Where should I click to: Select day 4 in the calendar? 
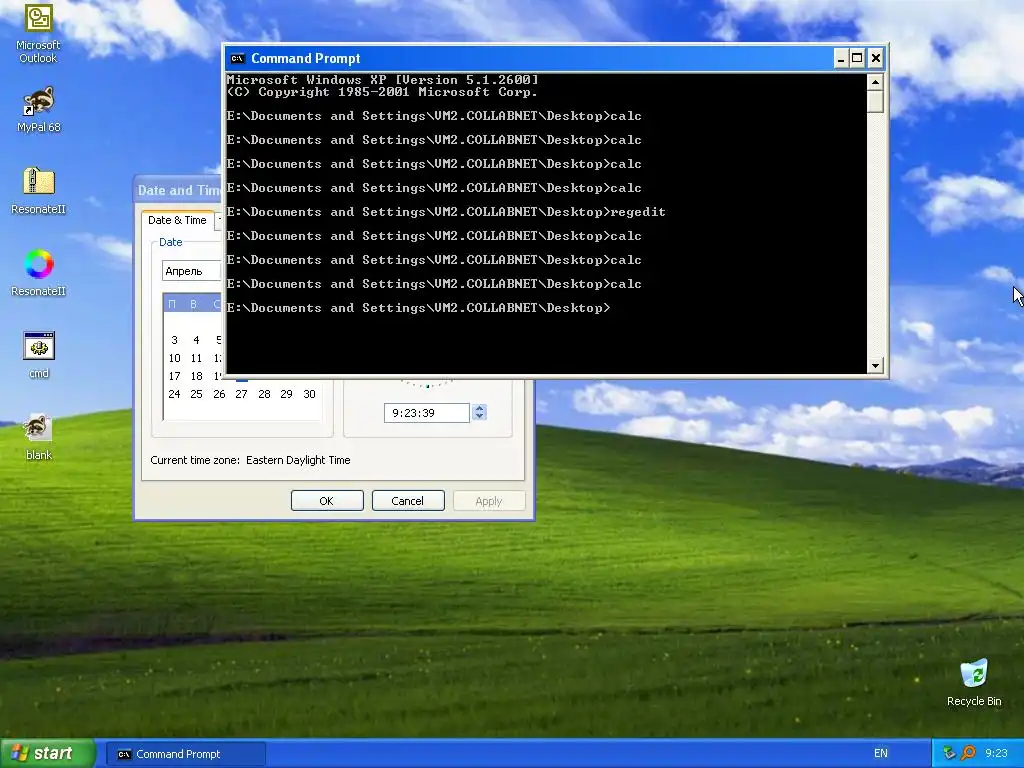[196, 340]
